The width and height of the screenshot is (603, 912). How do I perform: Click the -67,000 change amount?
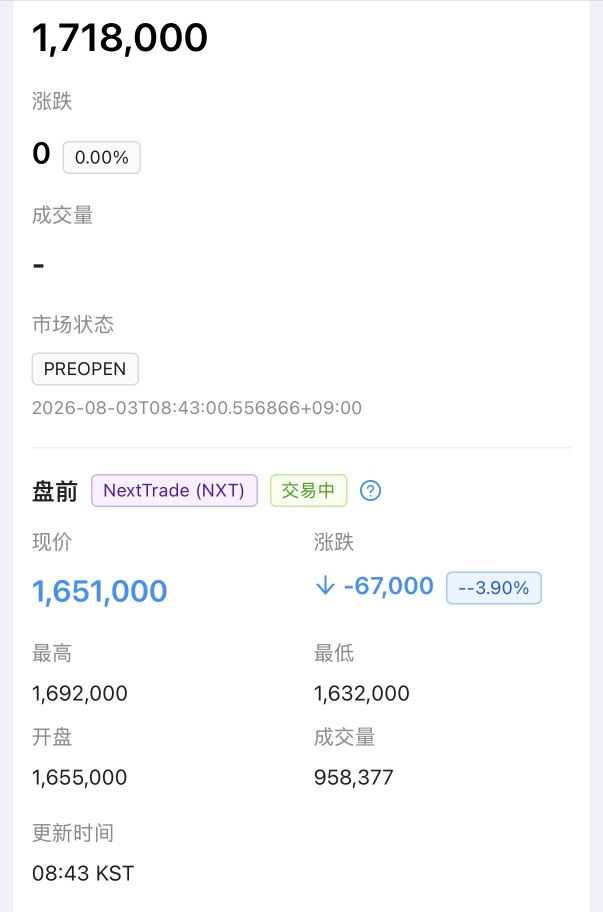(388, 586)
